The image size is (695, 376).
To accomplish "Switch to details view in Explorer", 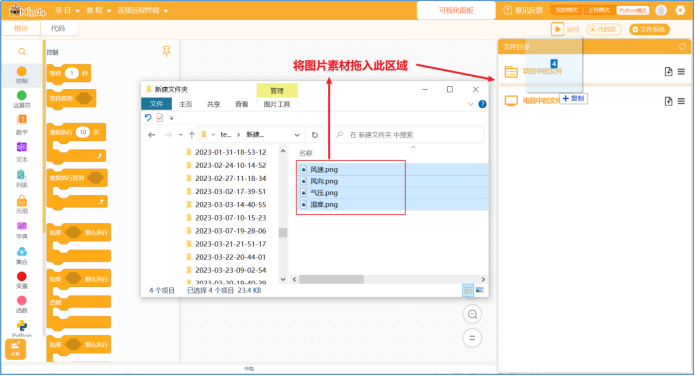I will tap(468, 290).
